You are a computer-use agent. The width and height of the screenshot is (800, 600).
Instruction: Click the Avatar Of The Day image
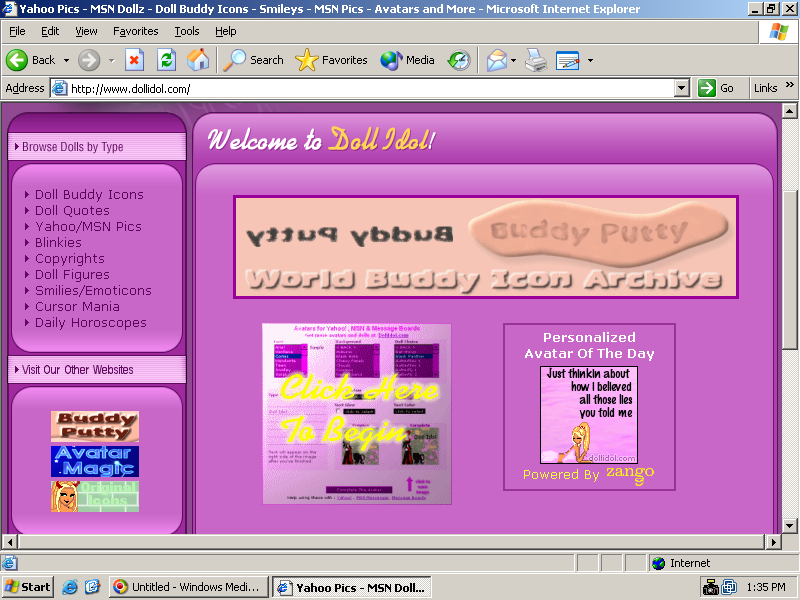[x=589, y=415]
